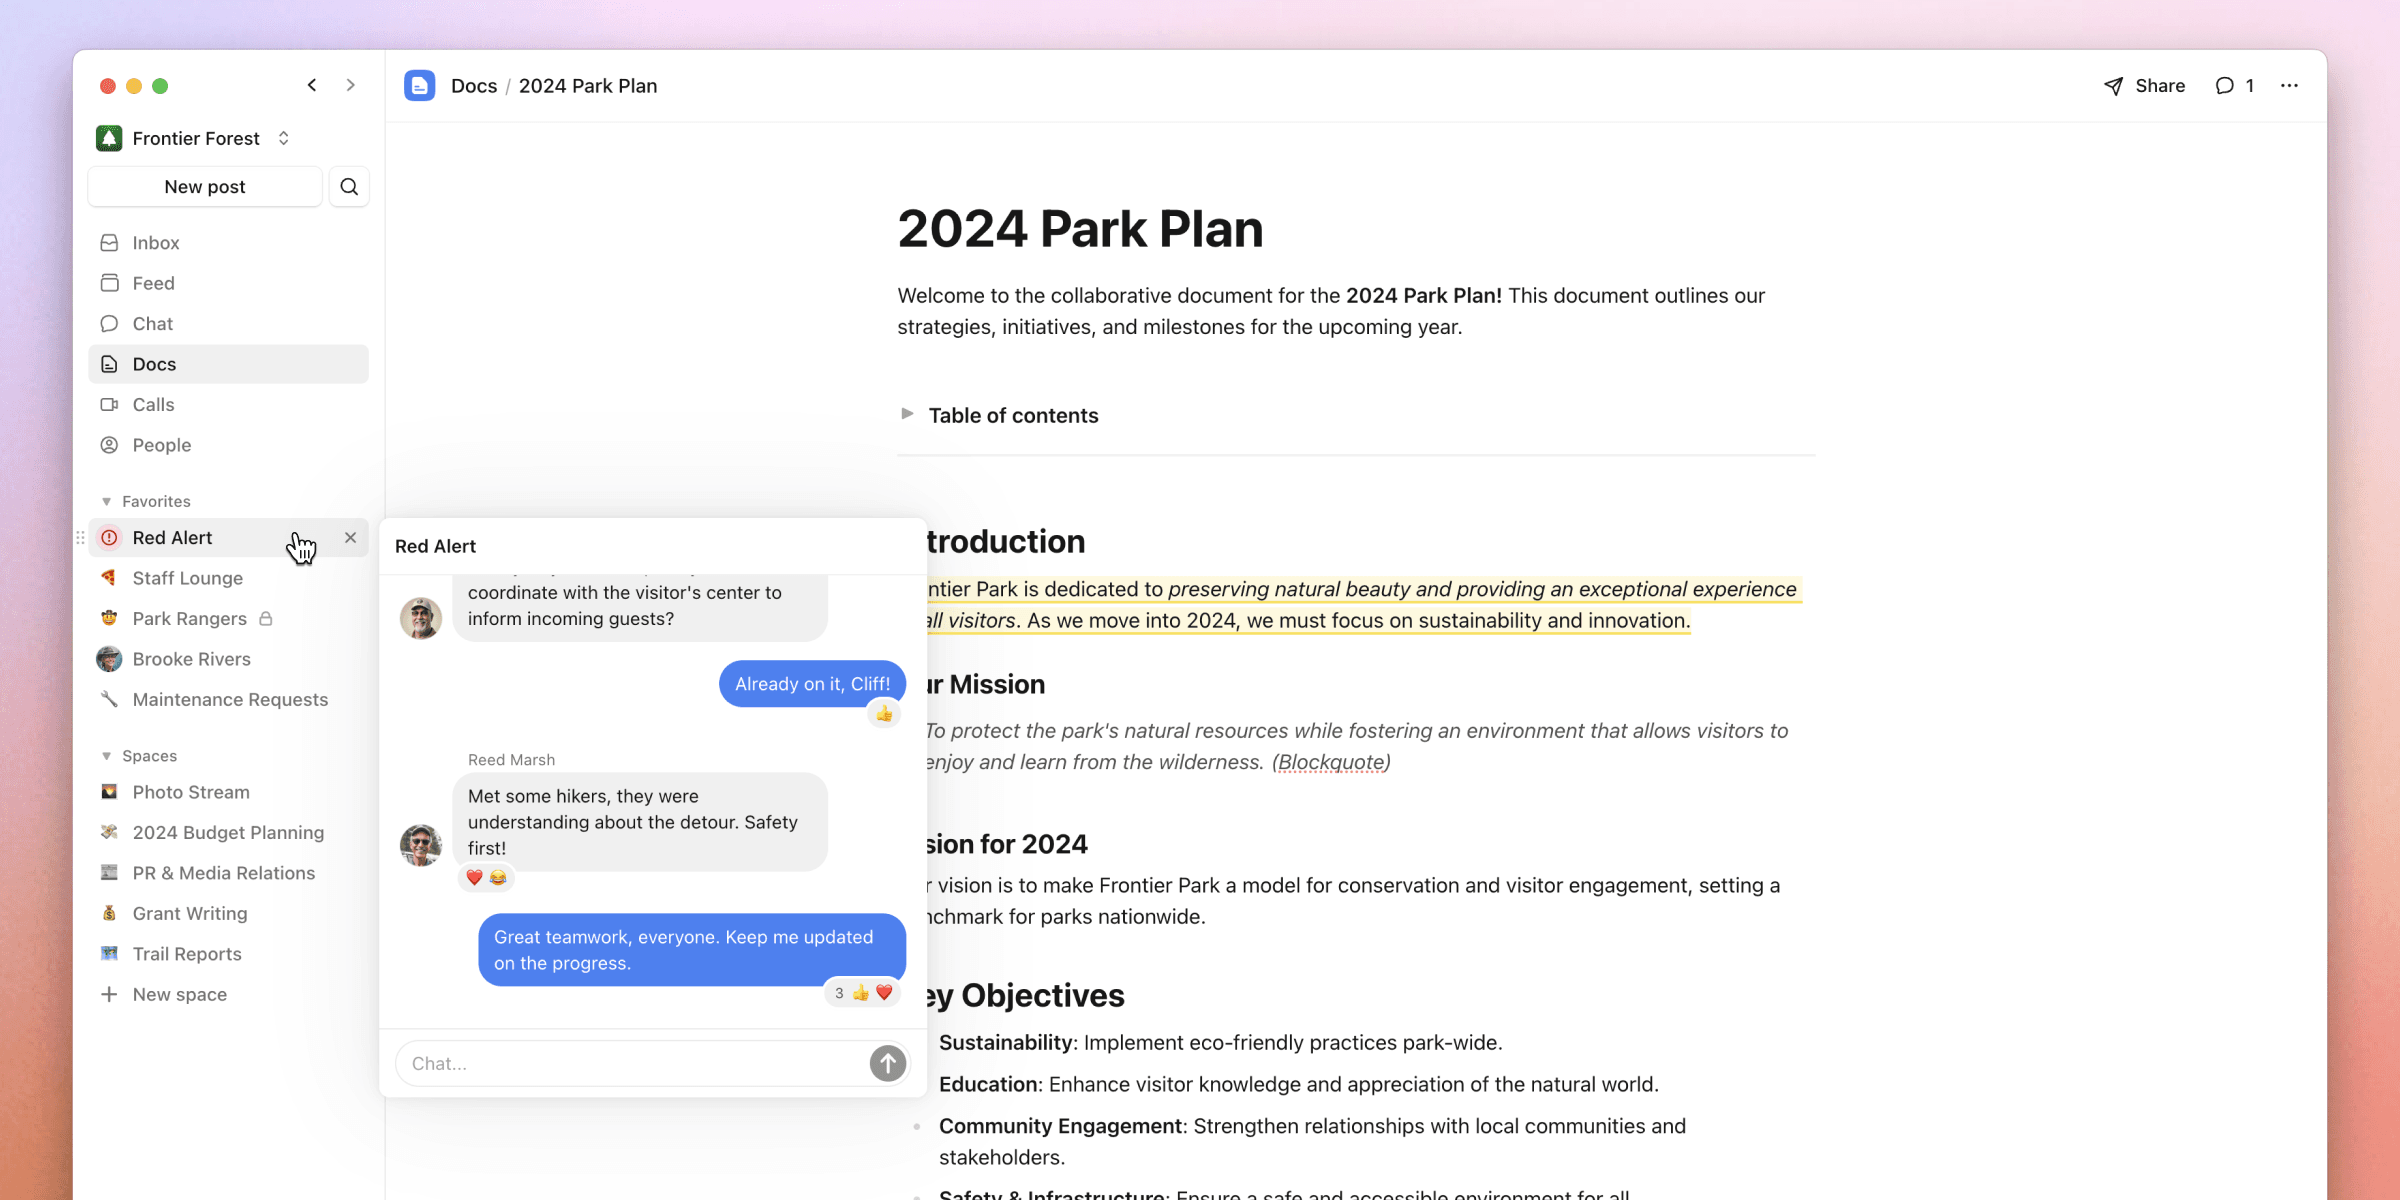Screen dimensions: 2400x1200
Task: Close the Red Alert chat popup
Action: [x=349, y=537]
